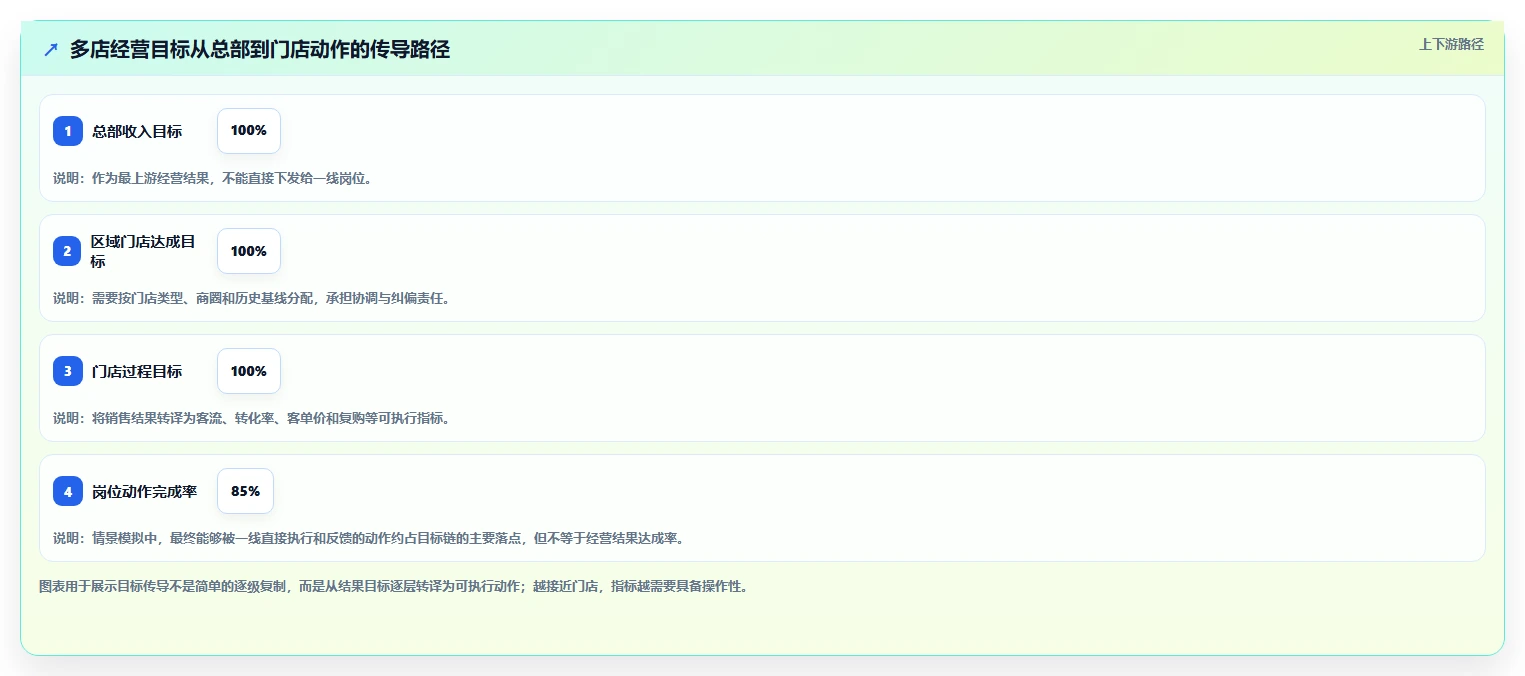1525x676 pixels.
Task: Click the 上下游路径 label
Action: click(1451, 44)
